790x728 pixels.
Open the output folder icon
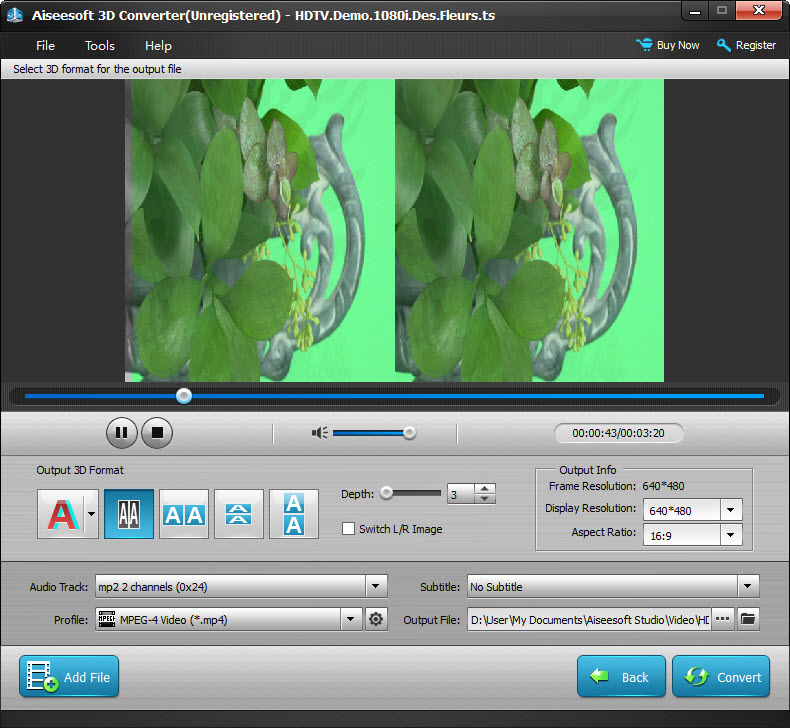pyautogui.click(x=748, y=620)
